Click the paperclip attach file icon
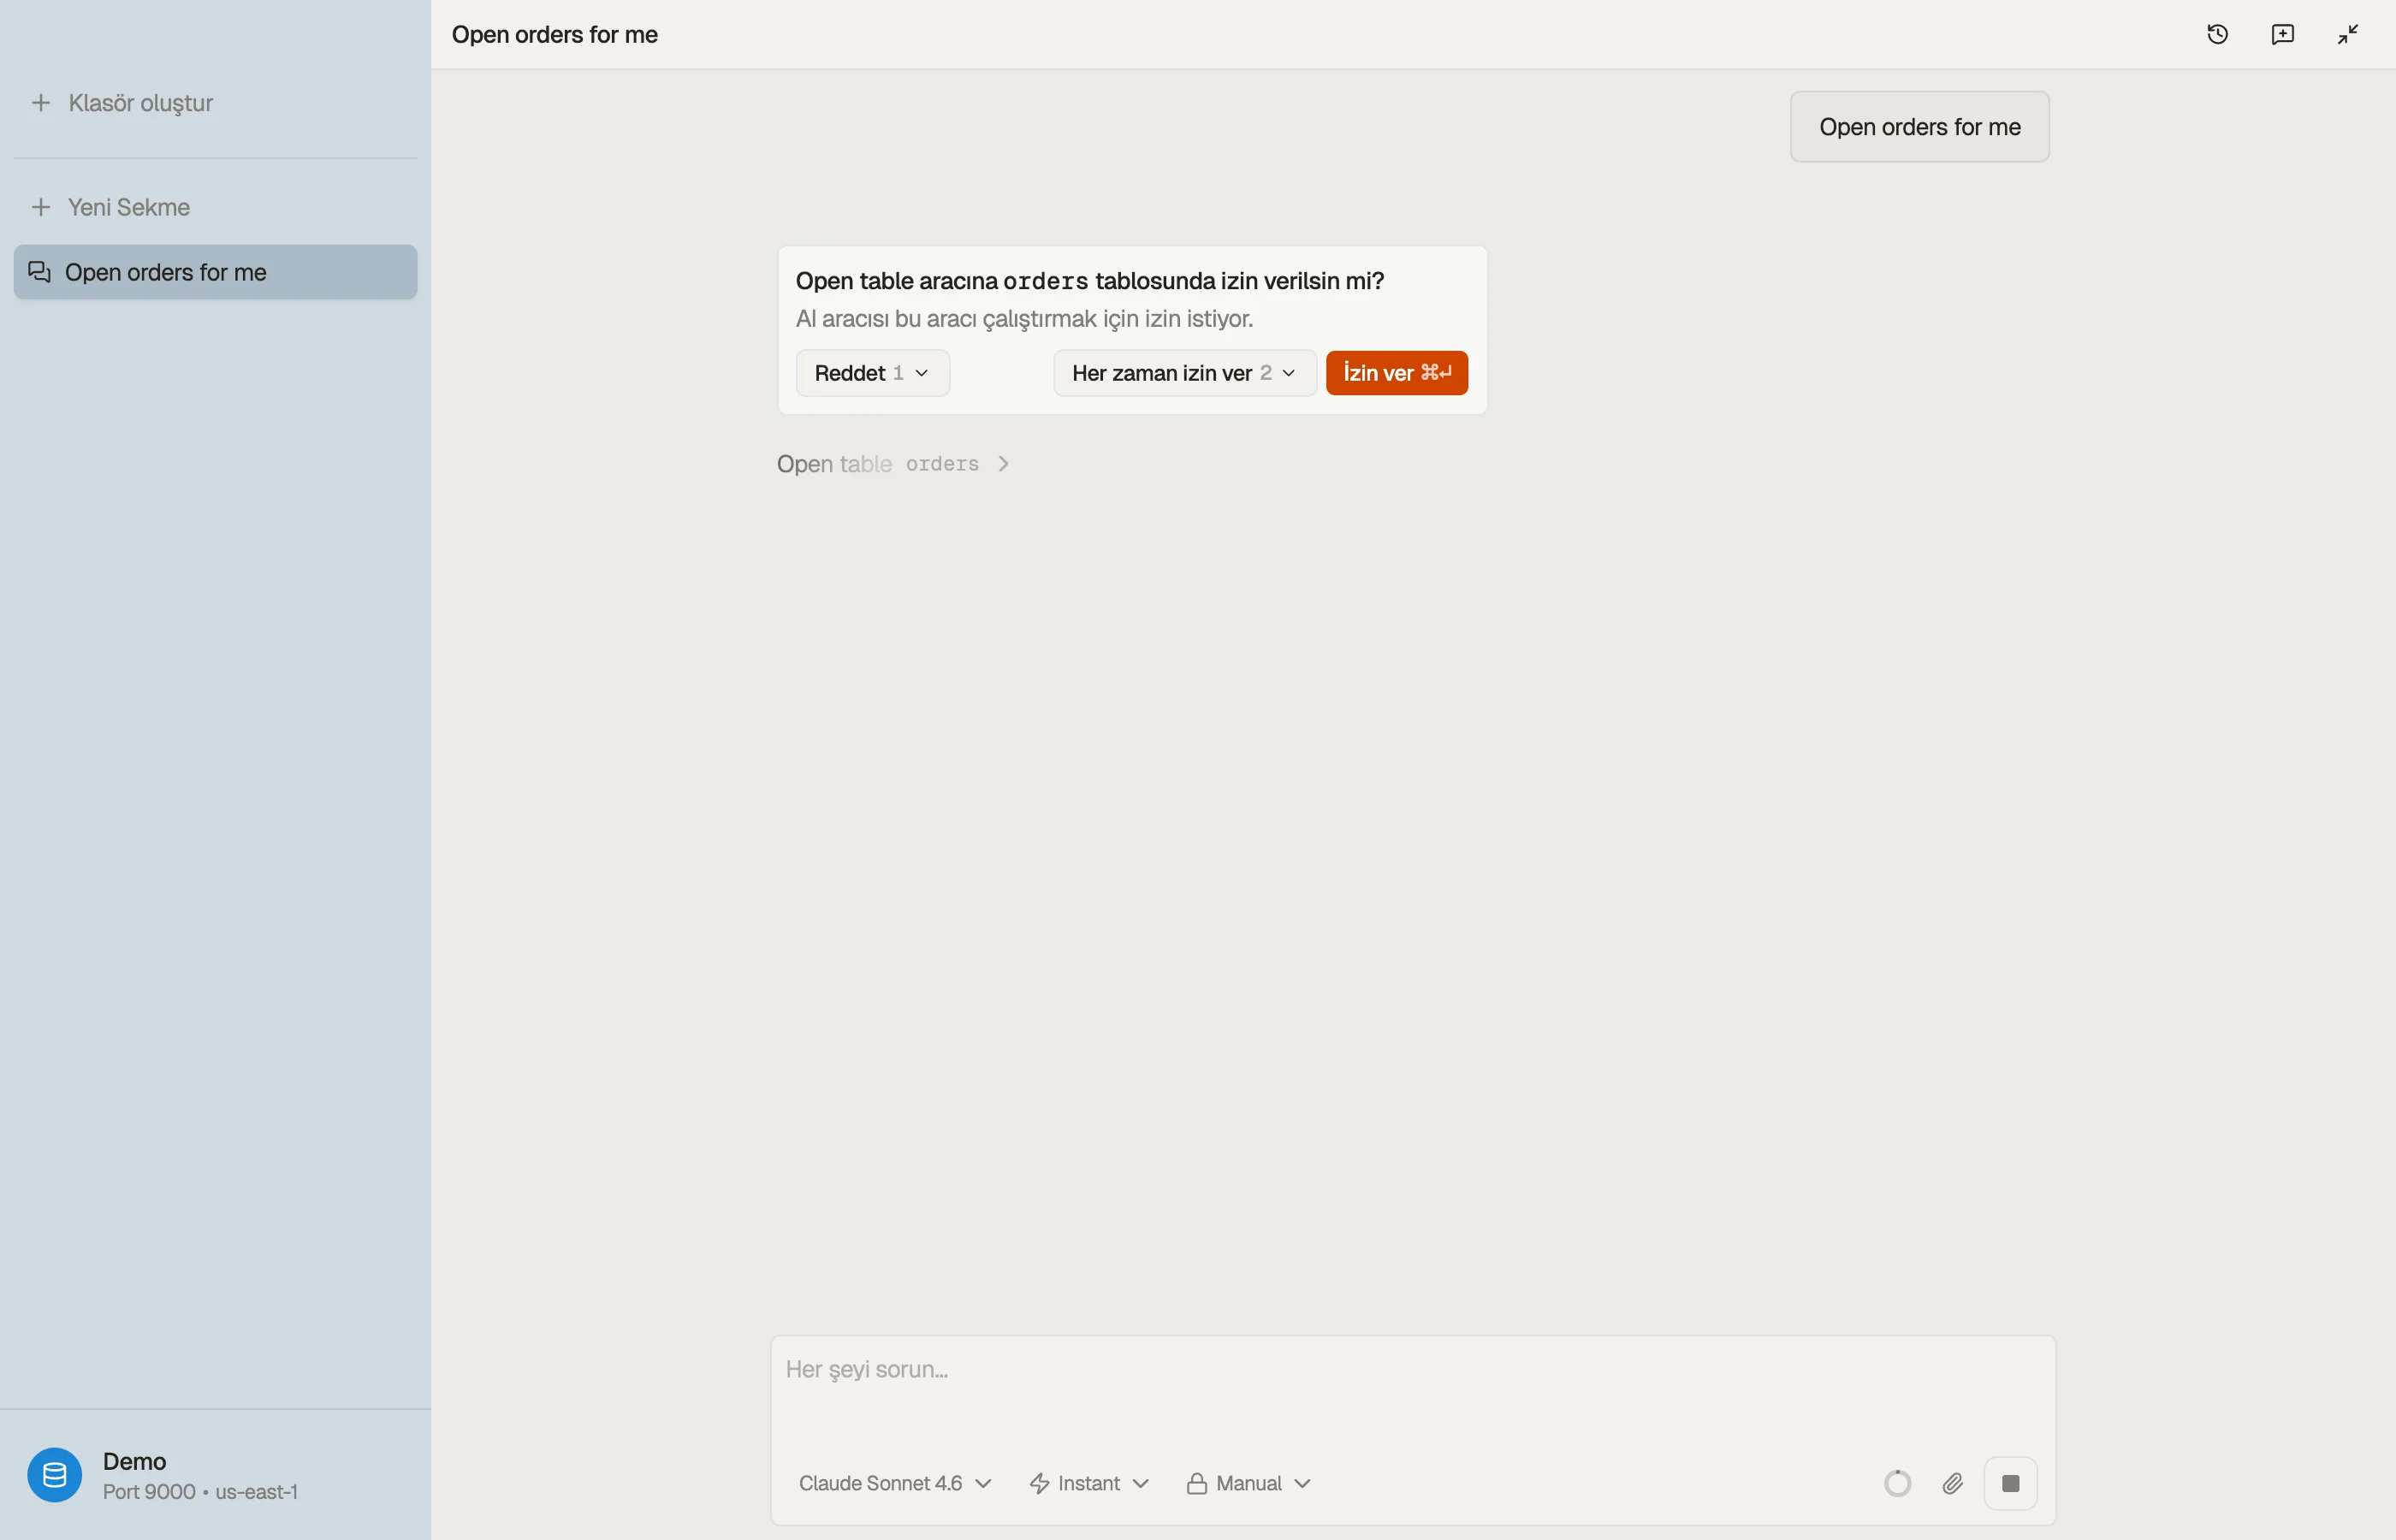 [1952, 1483]
